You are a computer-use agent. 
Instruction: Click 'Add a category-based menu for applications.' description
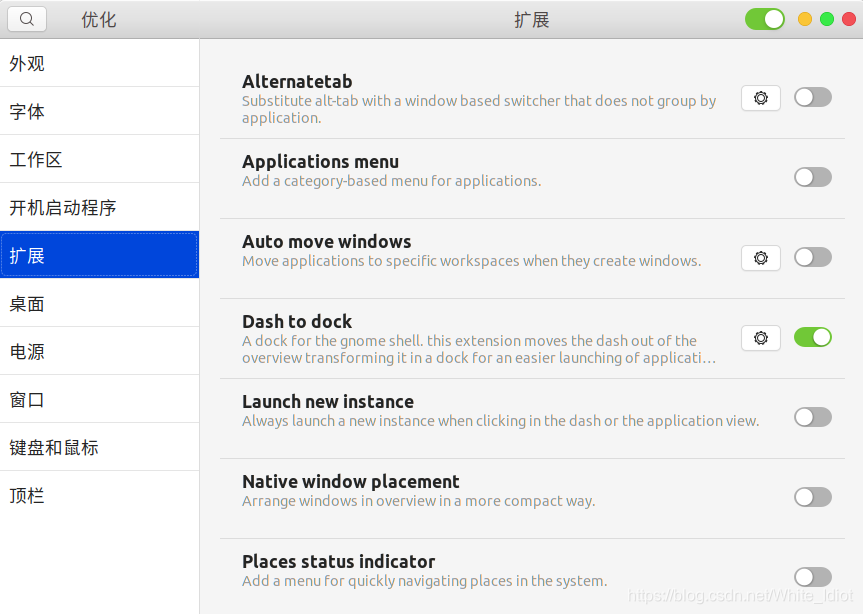coord(391,181)
